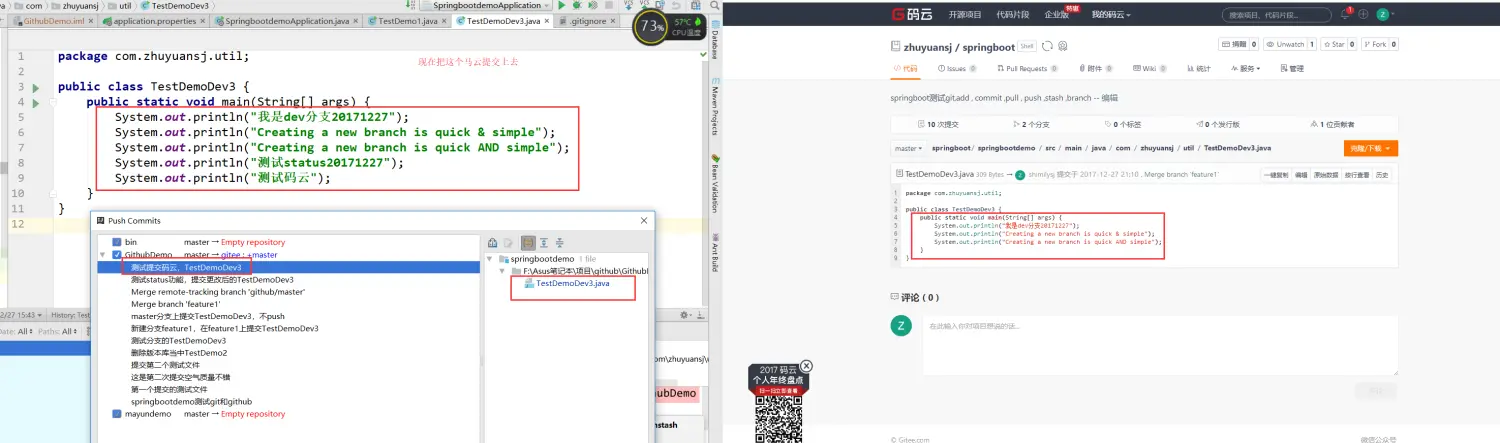This screenshot has height=443, width=1500.
Task: Click the Search Everywhere magnifier icon
Action: point(713,5)
